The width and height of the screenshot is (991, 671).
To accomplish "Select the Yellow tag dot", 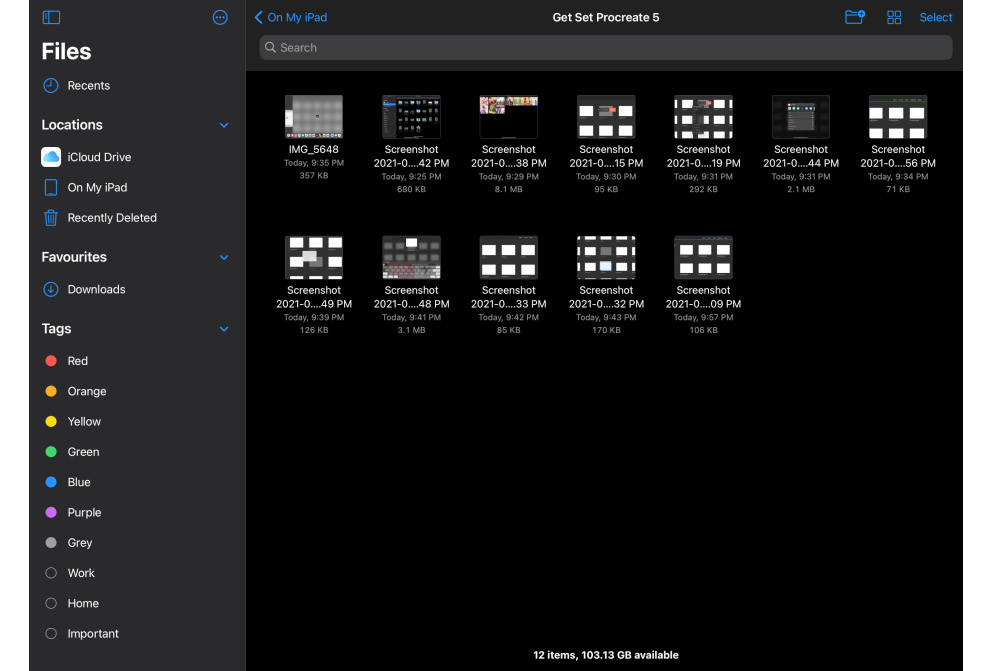I will [51, 421].
